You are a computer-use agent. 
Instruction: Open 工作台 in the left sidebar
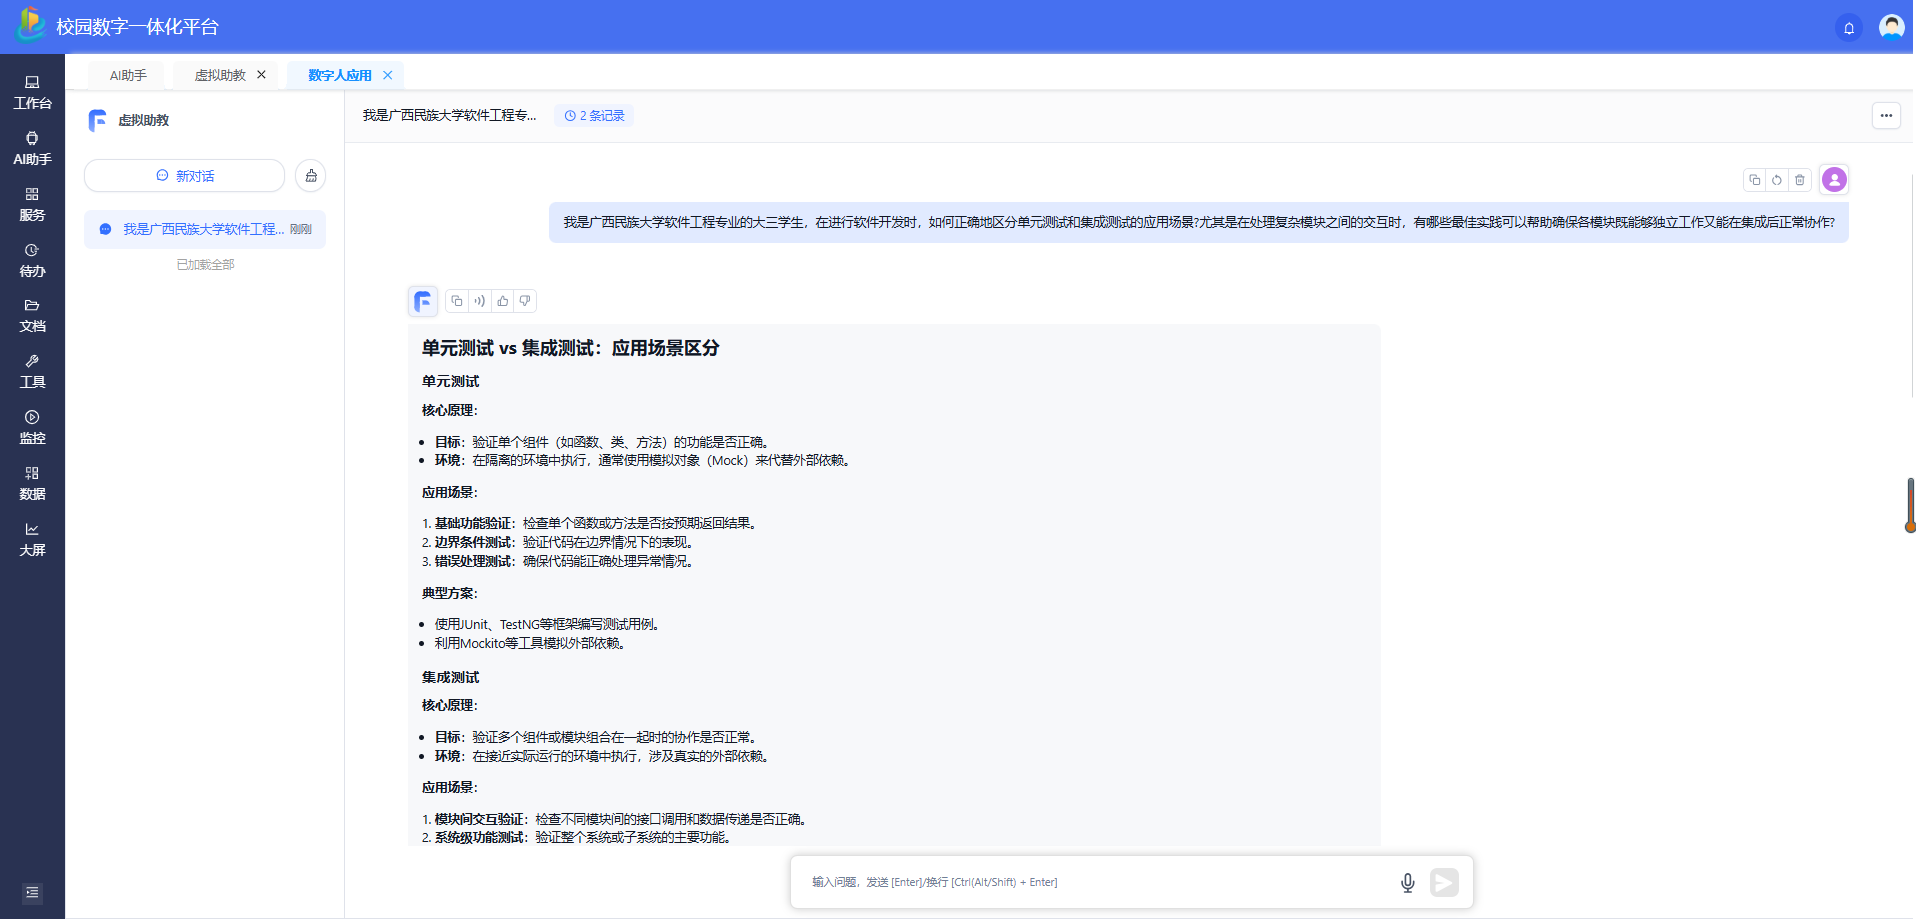32,93
